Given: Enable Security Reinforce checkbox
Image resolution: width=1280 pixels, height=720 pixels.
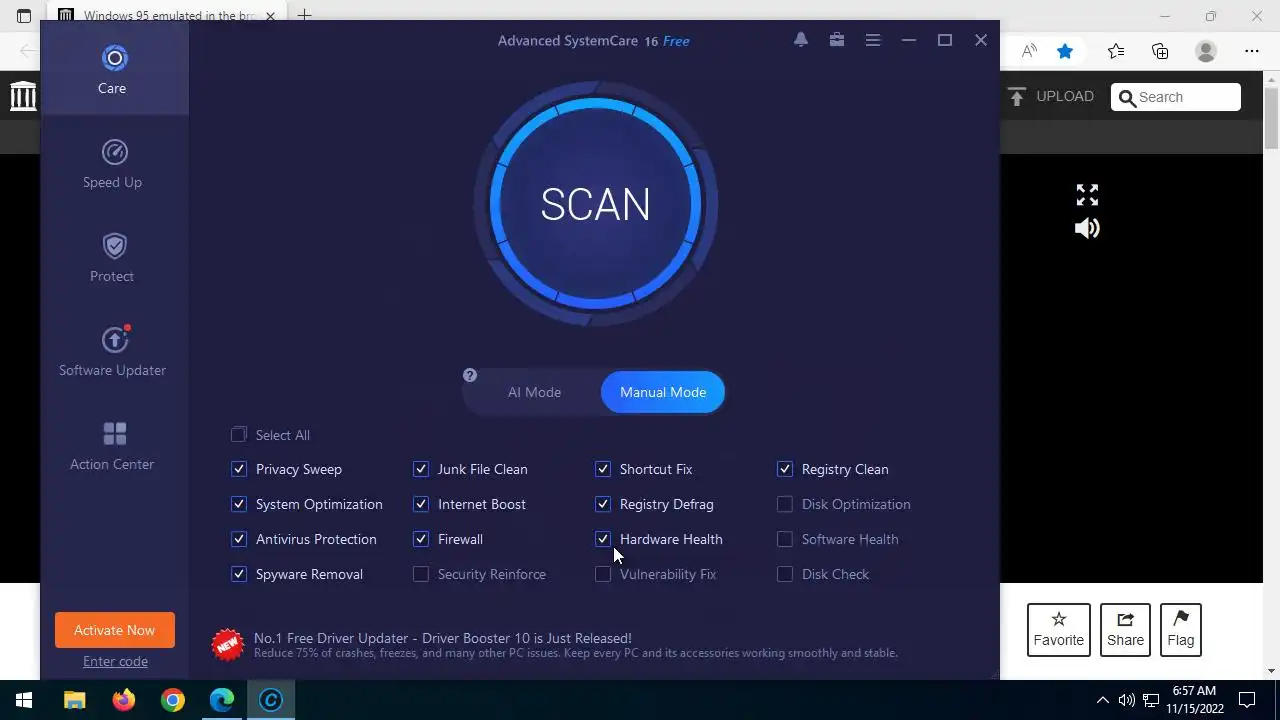Looking at the screenshot, I should (421, 574).
